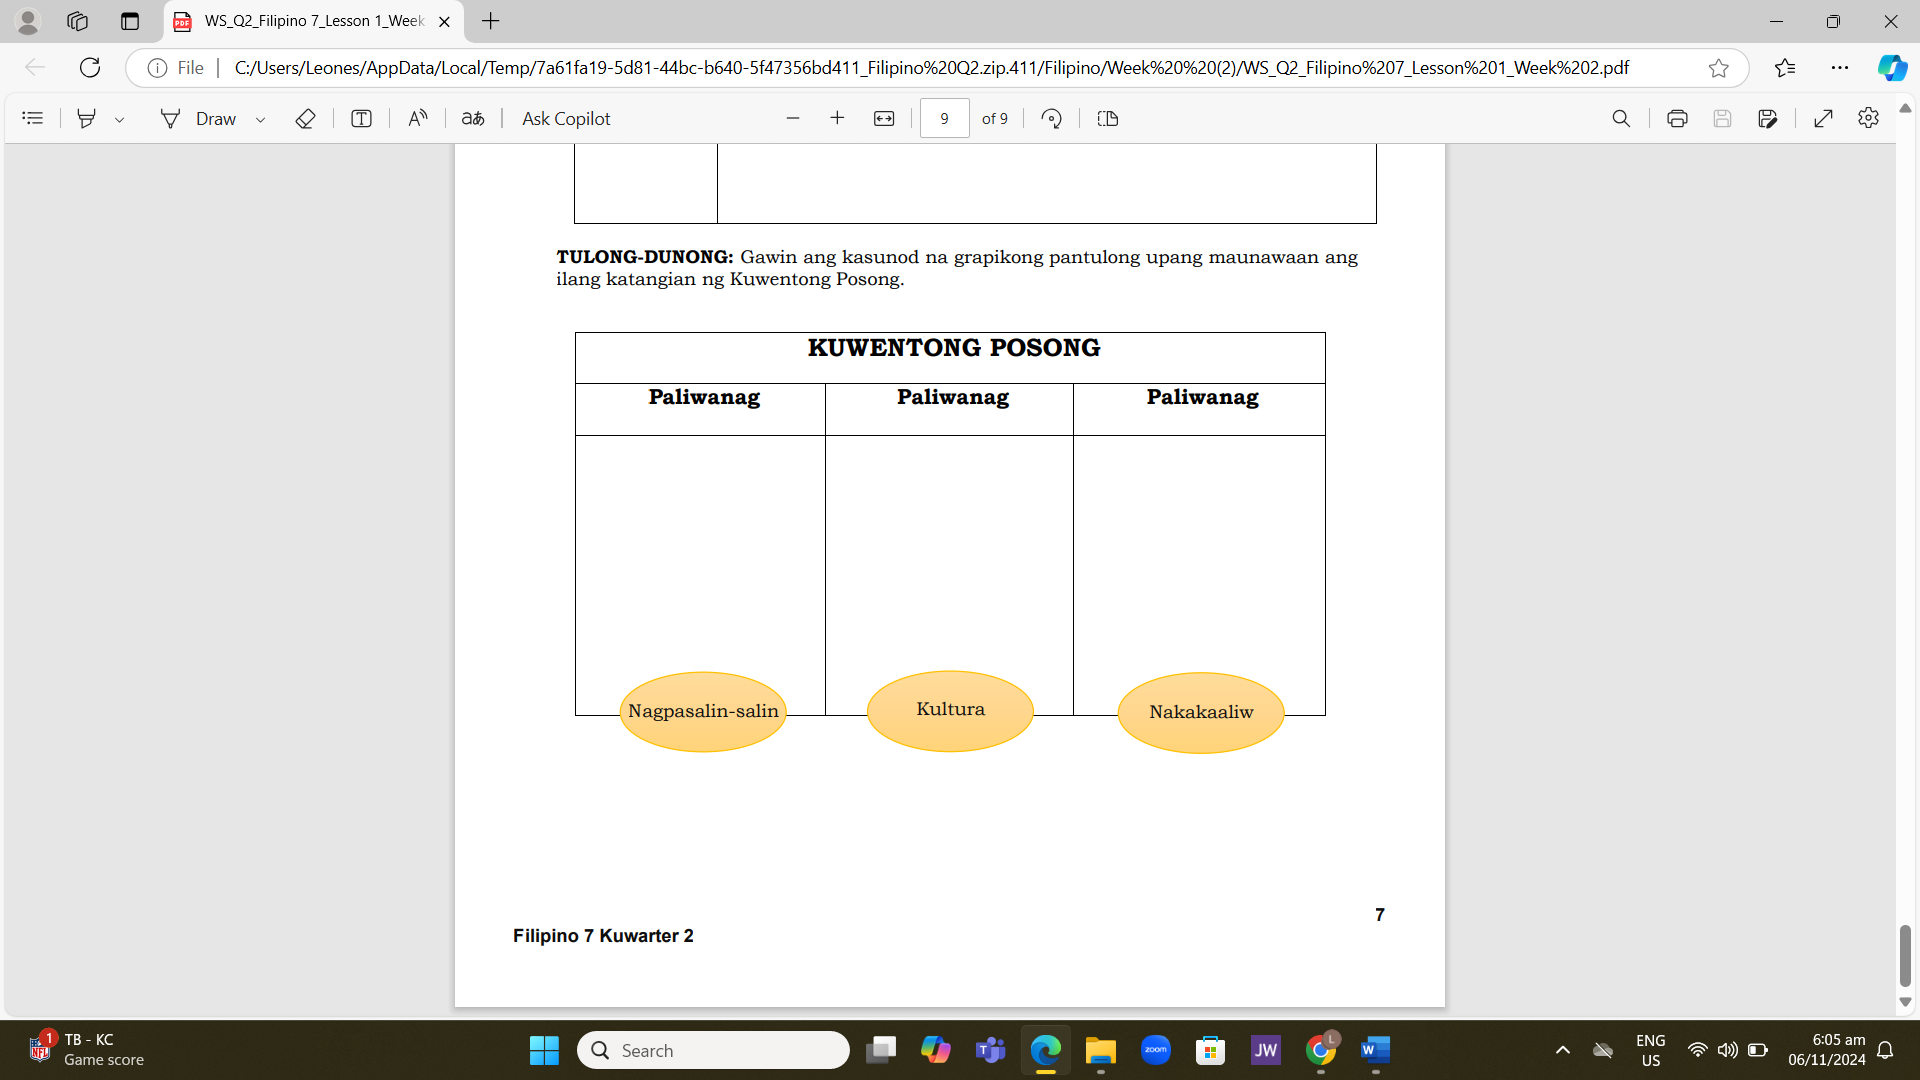Screen dimensions: 1920x1080
Task: Click the Save as icon
Action: [x=1767, y=118]
